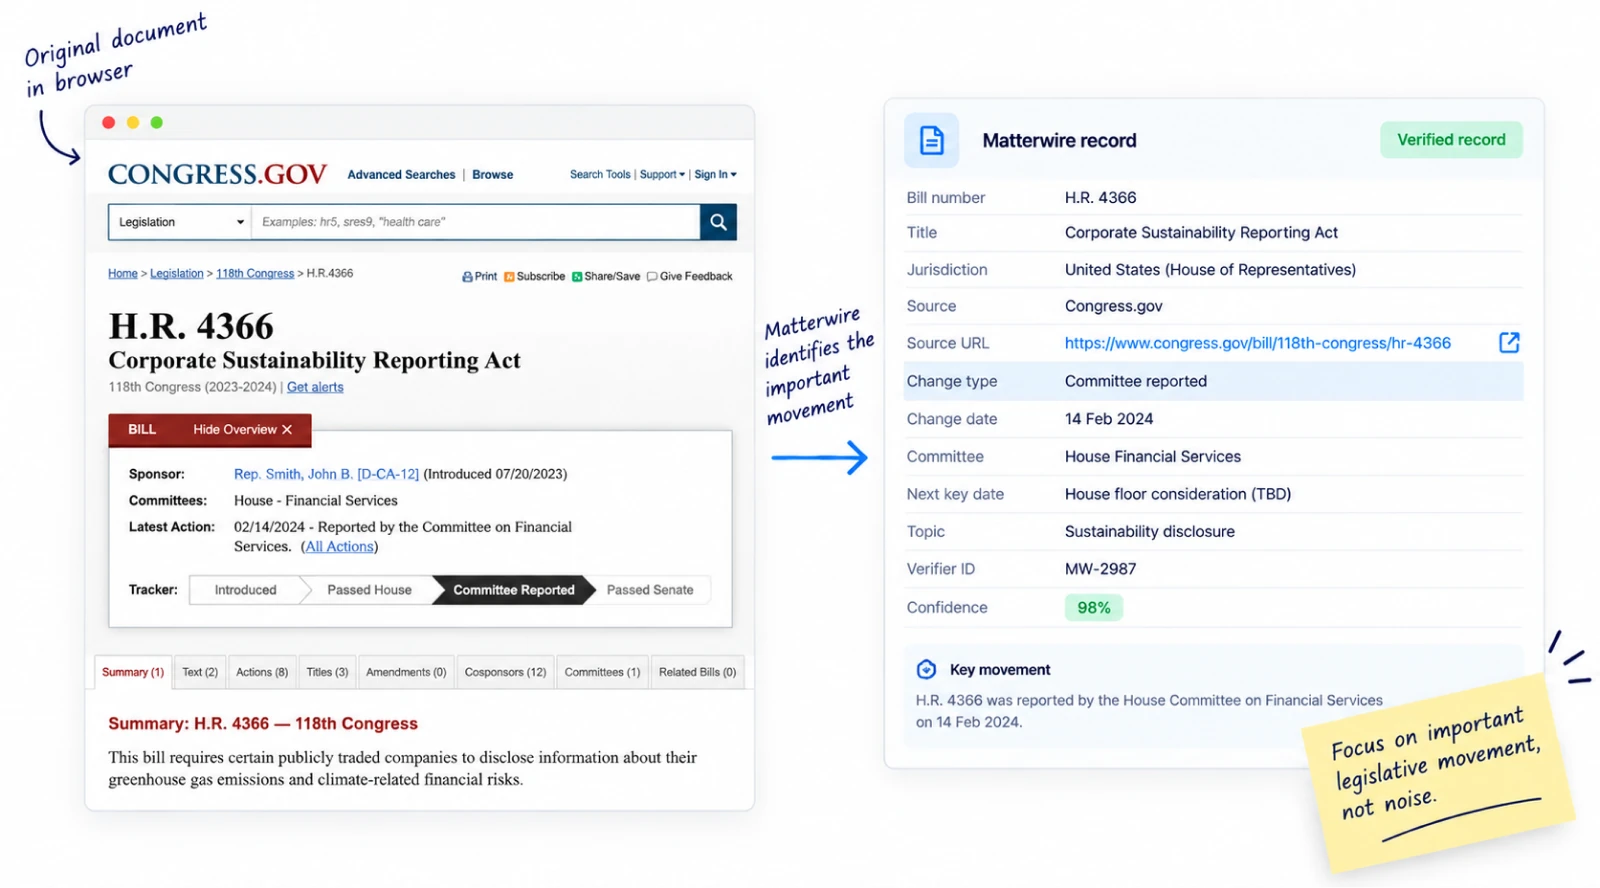The height and width of the screenshot is (888, 1600).
Task: Expand the Sign In menu
Action: click(x=715, y=175)
